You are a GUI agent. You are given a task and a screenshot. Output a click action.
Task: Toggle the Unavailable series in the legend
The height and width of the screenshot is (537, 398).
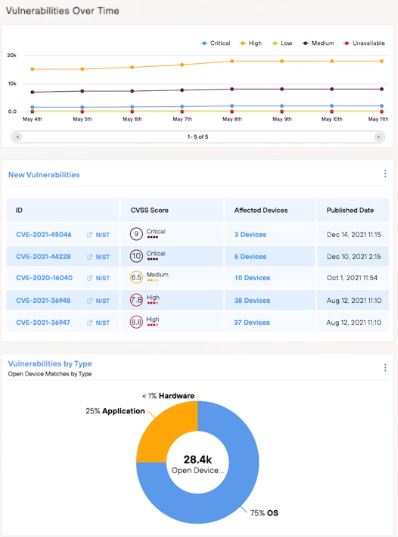click(364, 43)
